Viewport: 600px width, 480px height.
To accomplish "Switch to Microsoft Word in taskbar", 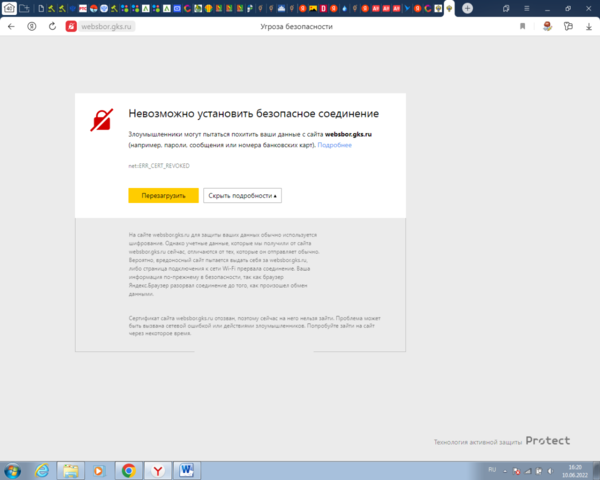I will click(x=187, y=470).
